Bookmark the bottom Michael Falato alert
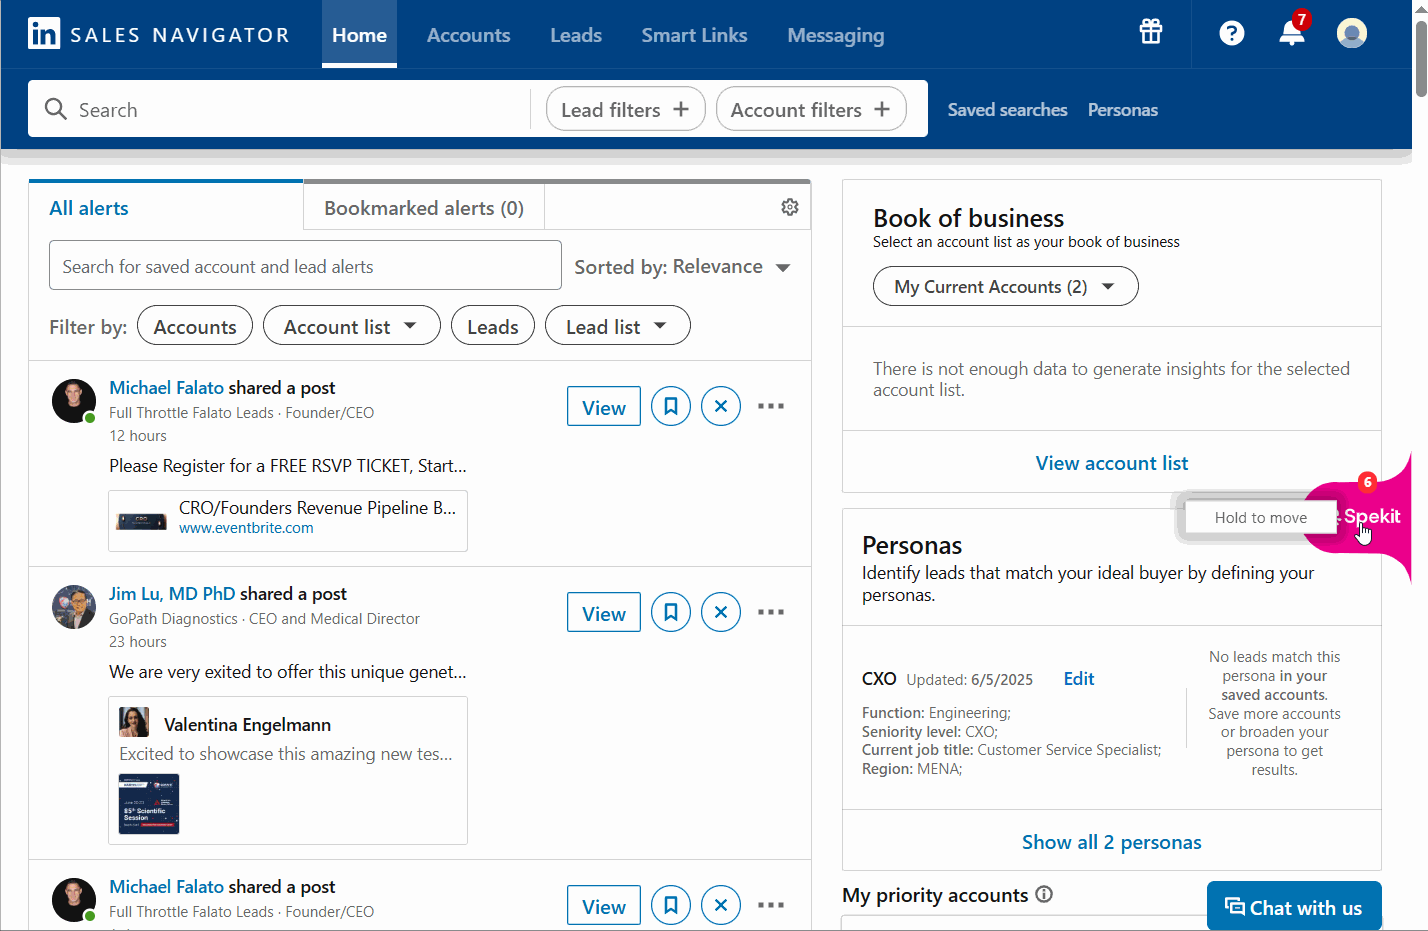The width and height of the screenshot is (1428, 931). 671,905
